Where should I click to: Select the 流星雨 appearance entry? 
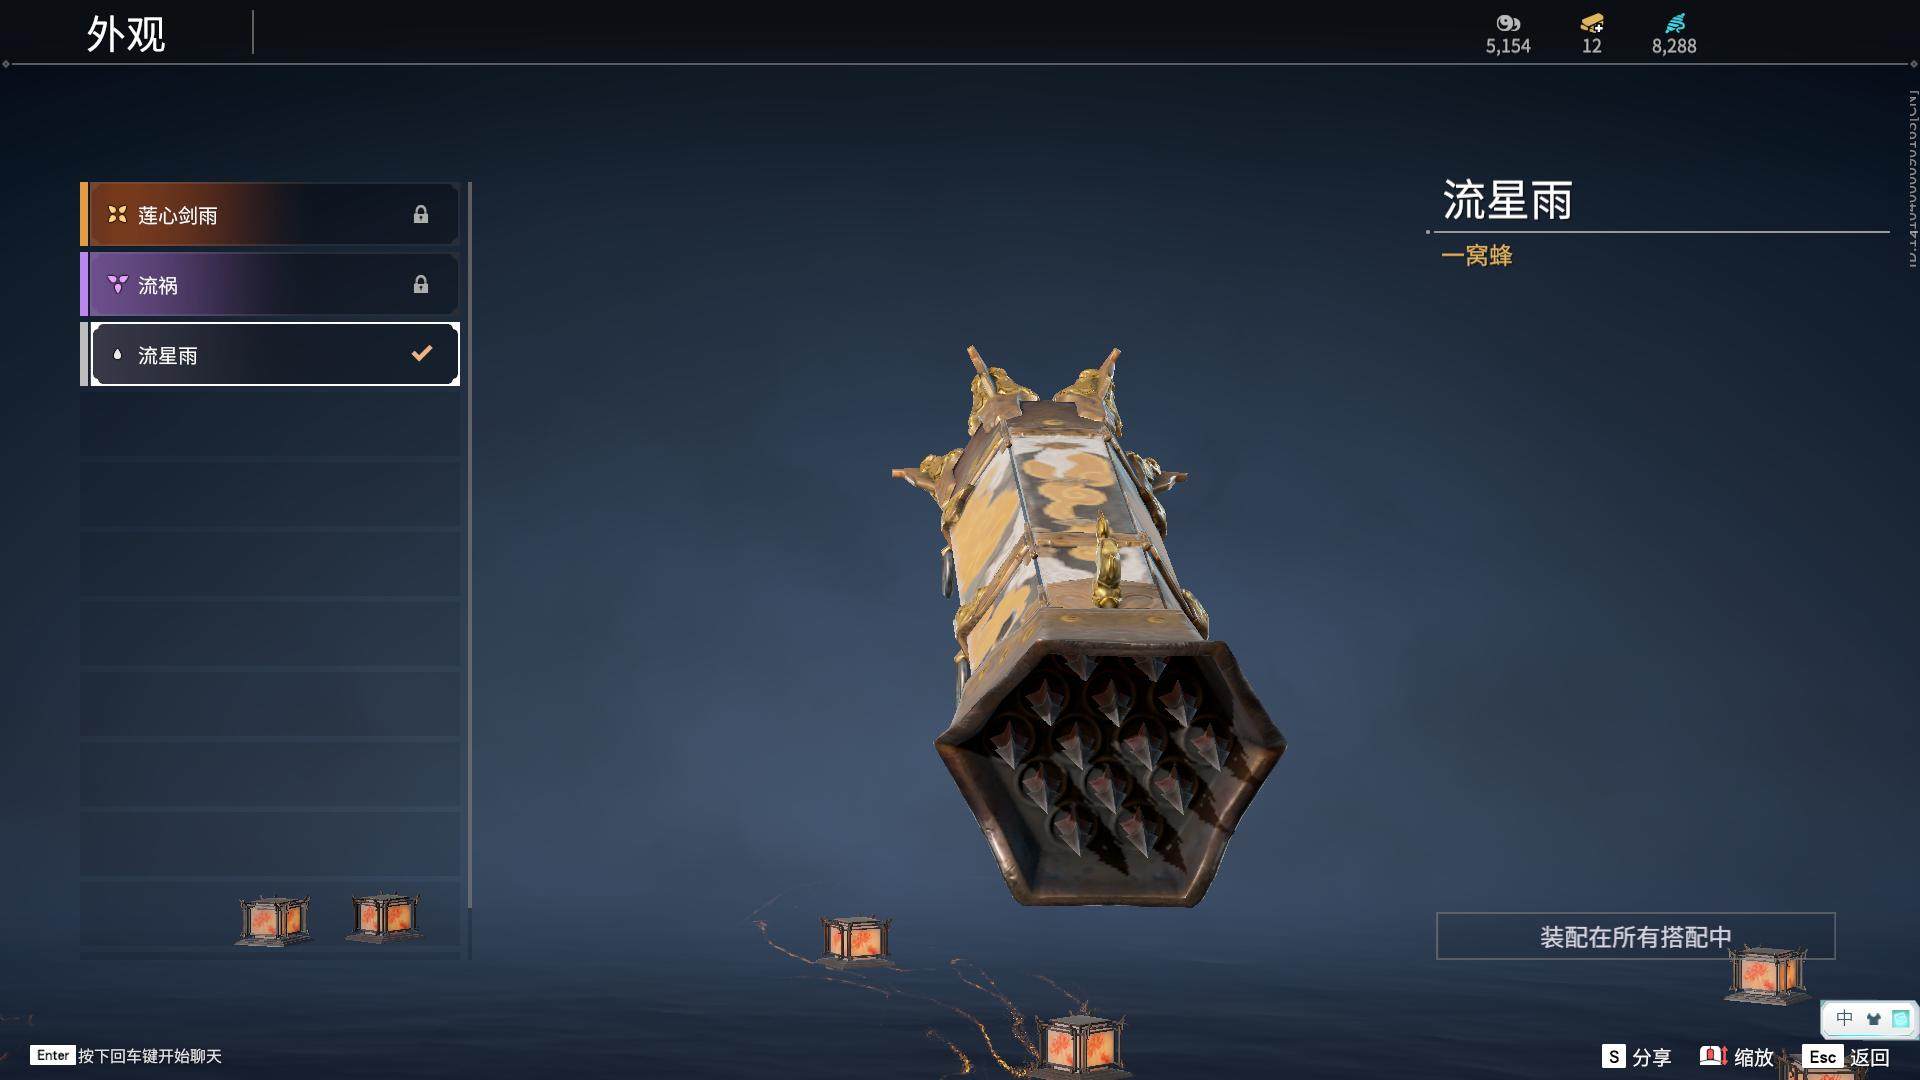pos(270,354)
